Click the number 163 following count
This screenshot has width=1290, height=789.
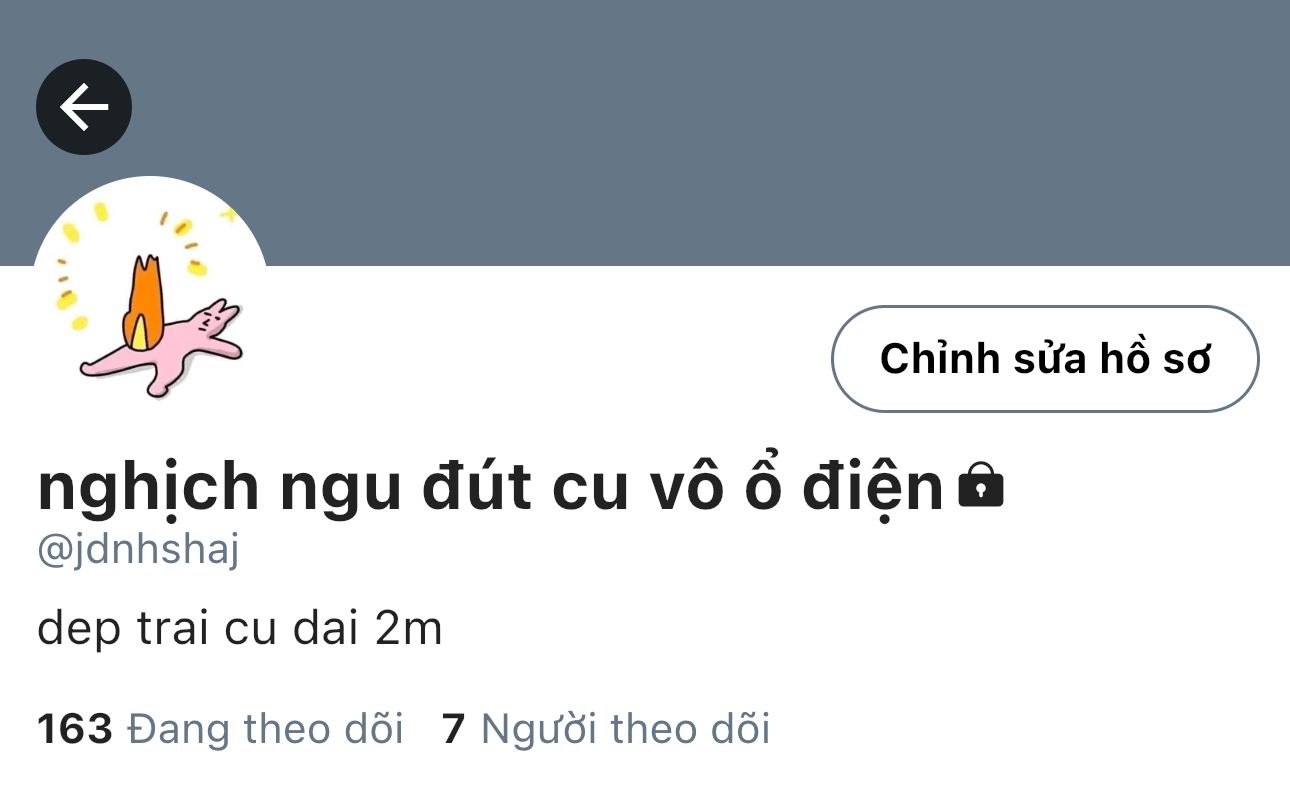tap(75, 730)
